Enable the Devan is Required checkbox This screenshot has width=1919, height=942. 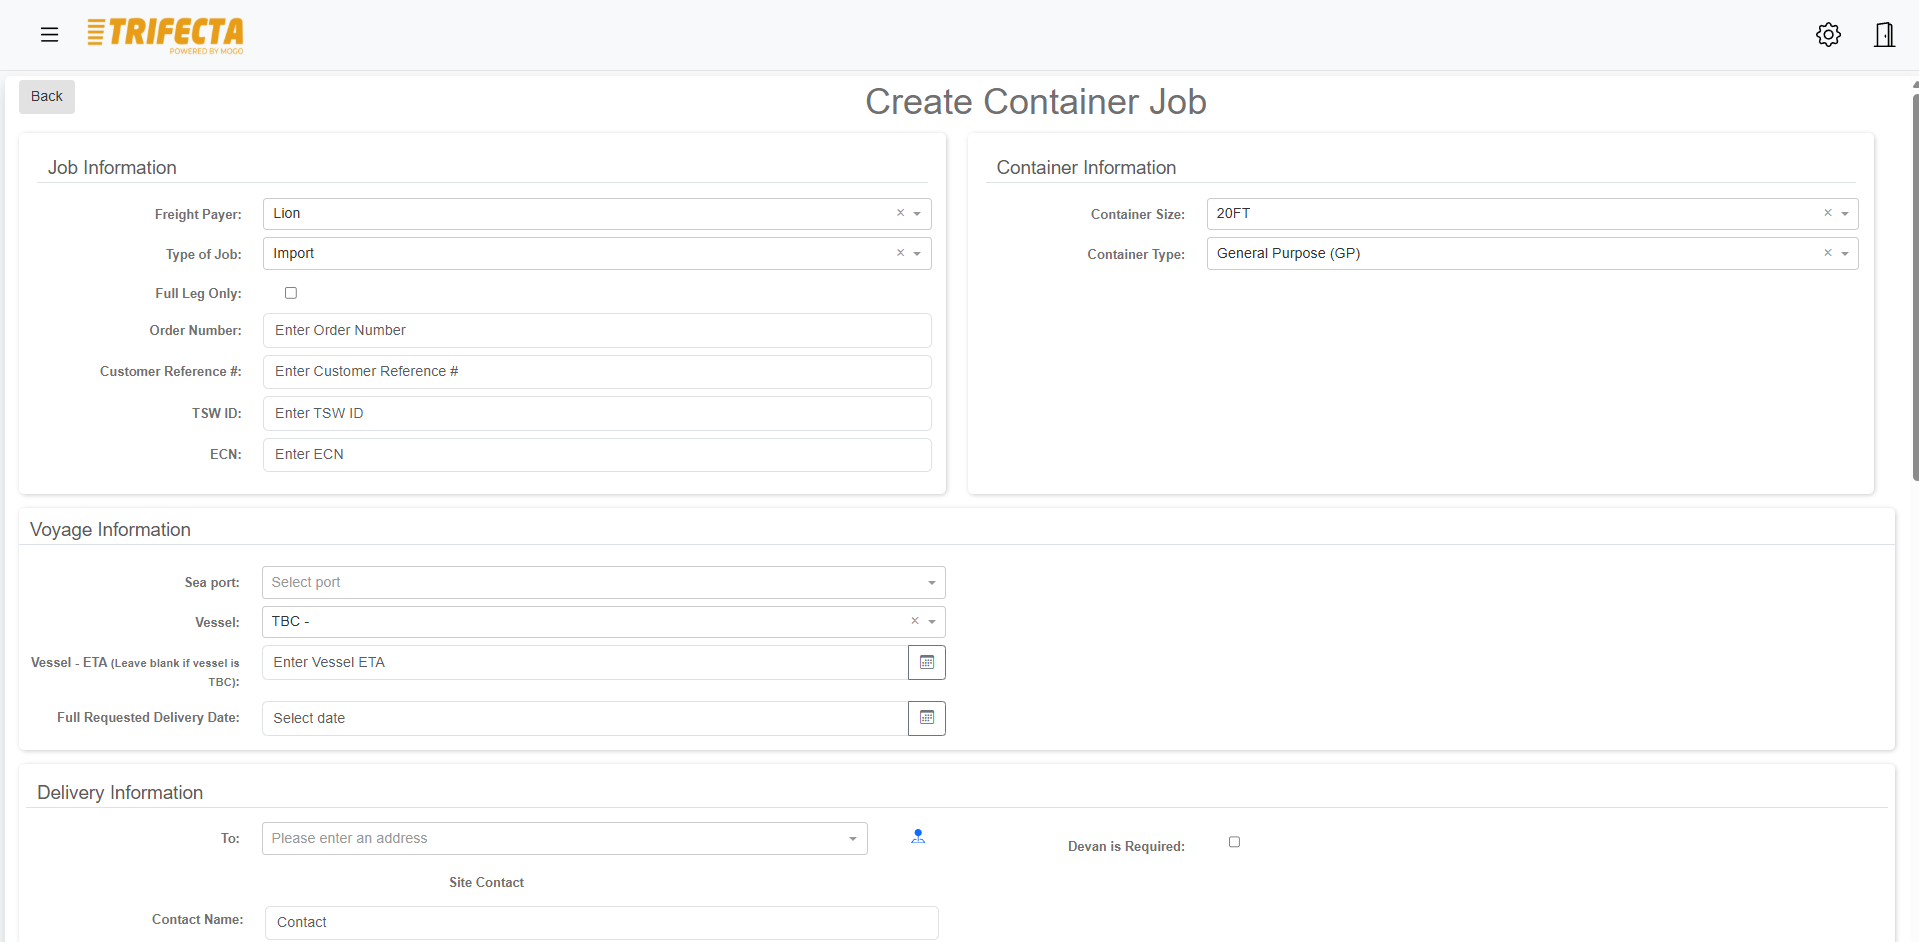tap(1234, 842)
